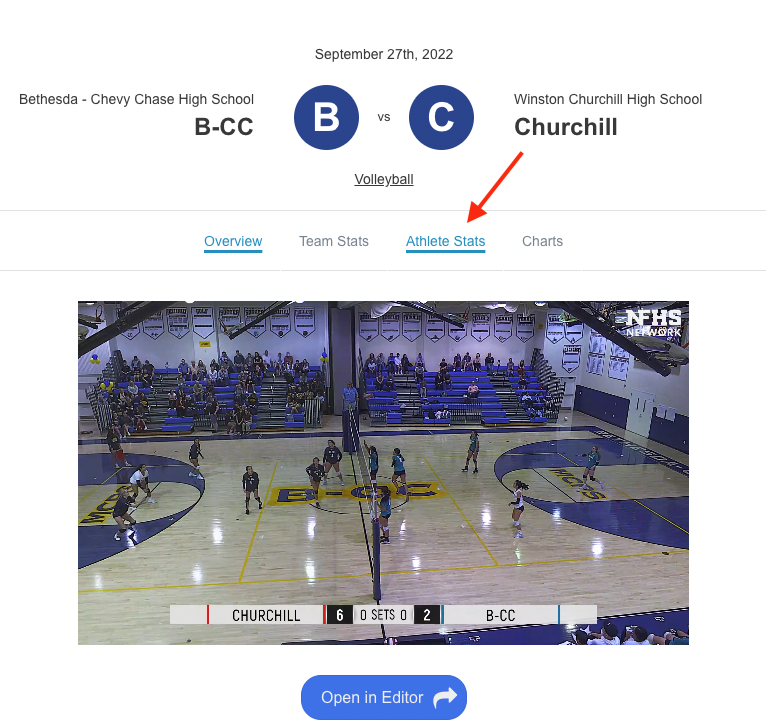Image resolution: width=766 pixels, height=725 pixels.
Task: Click the Churchill team logo circle
Action: click(441, 117)
